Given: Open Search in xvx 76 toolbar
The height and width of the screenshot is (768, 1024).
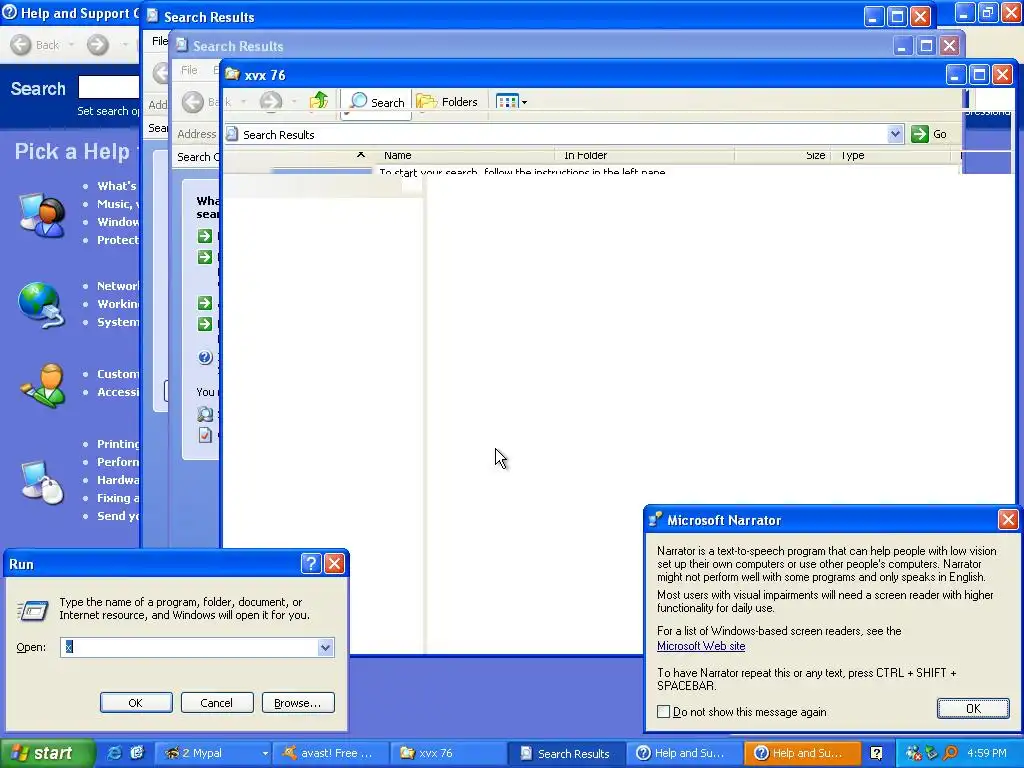Looking at the screenshot, I should click(377, 102).
